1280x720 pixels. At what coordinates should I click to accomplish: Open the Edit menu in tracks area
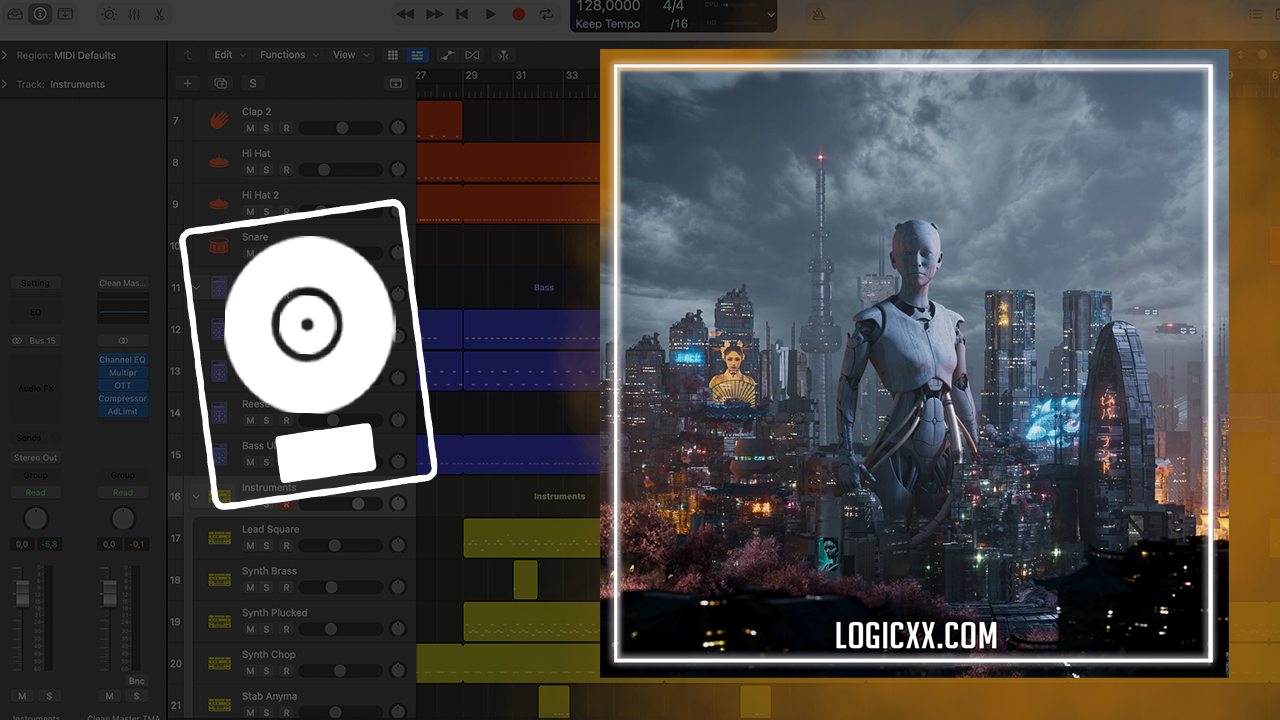pos(229,55)
